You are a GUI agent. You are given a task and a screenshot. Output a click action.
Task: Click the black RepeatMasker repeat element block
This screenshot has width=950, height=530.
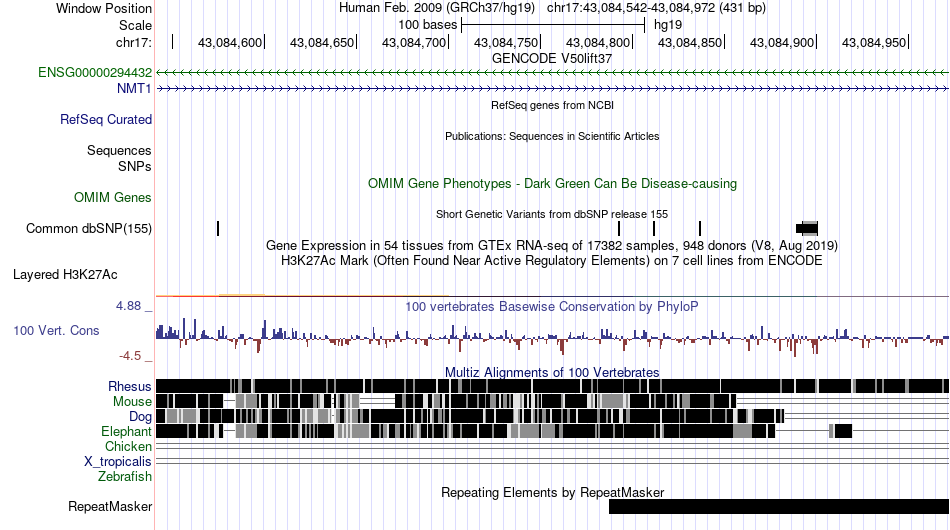click(779, 506)
